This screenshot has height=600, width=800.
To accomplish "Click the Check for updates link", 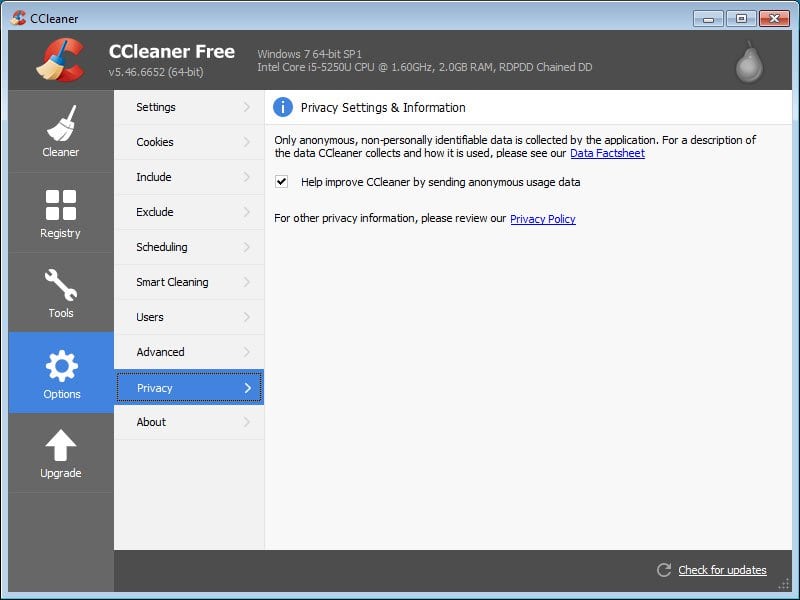I will tap(722, 570).
